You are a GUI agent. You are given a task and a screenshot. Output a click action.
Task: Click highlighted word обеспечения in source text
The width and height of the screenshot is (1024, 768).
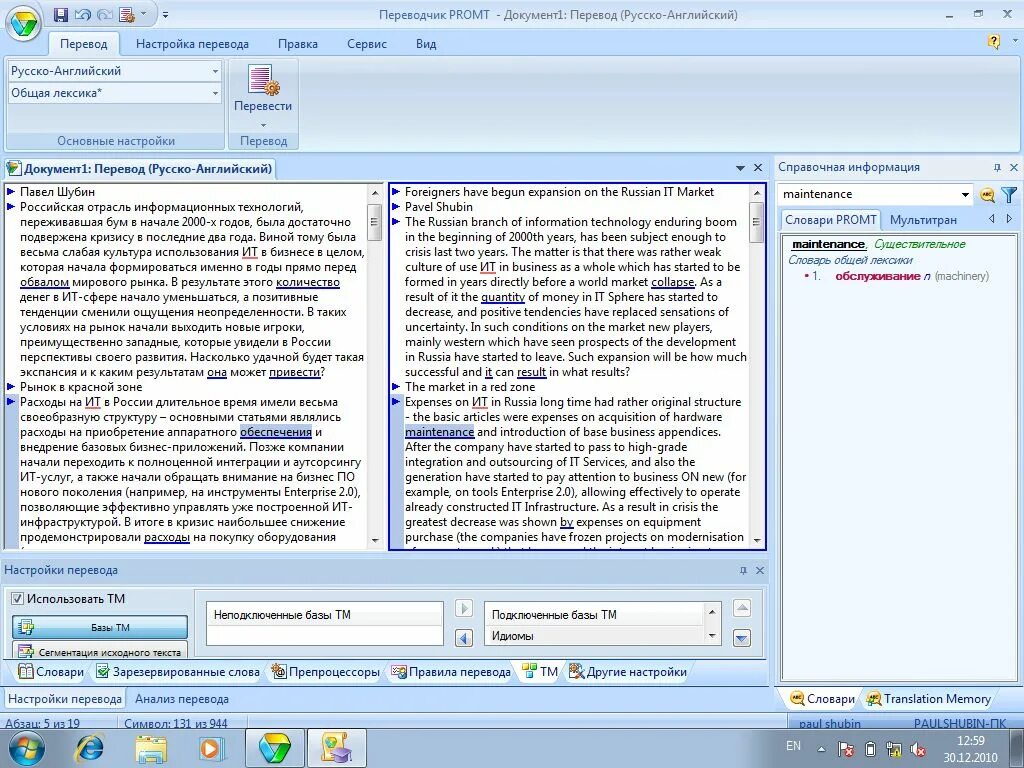276,432
